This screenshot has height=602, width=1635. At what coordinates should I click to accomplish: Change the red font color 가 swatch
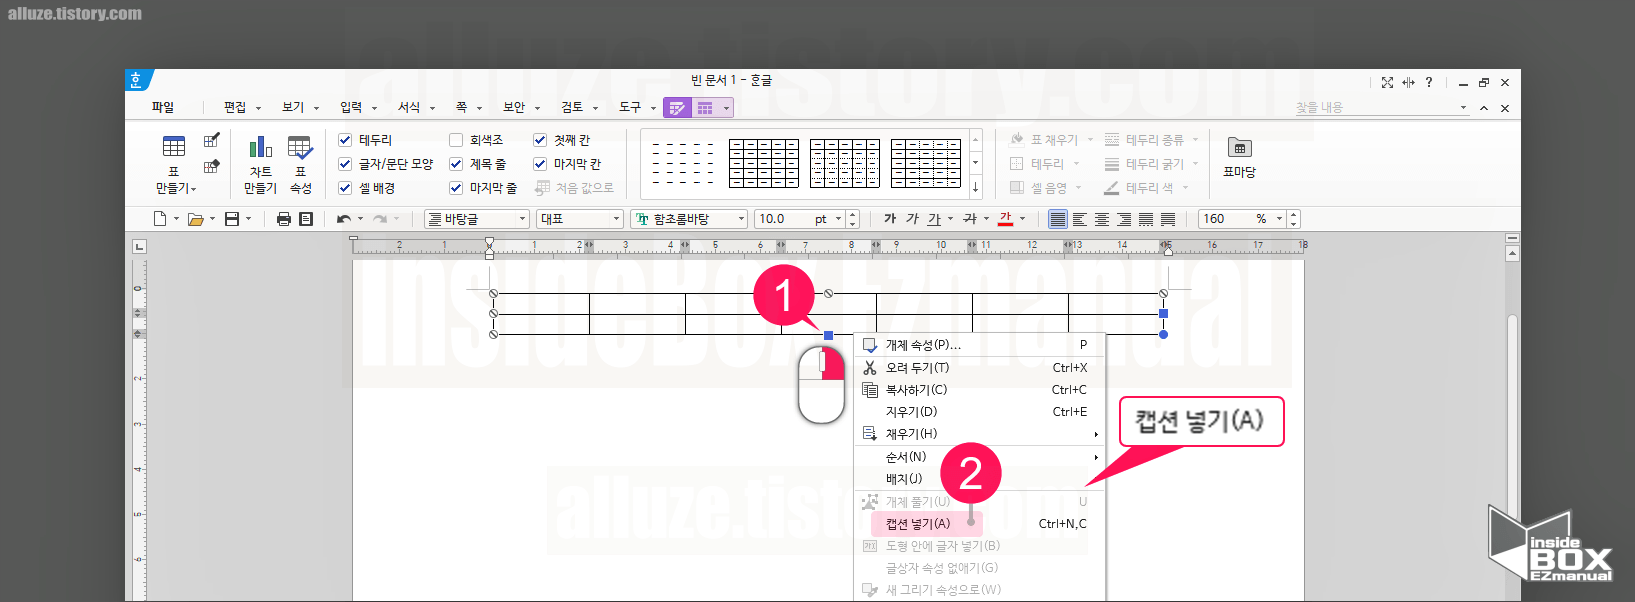click(x=1006, y=219)
